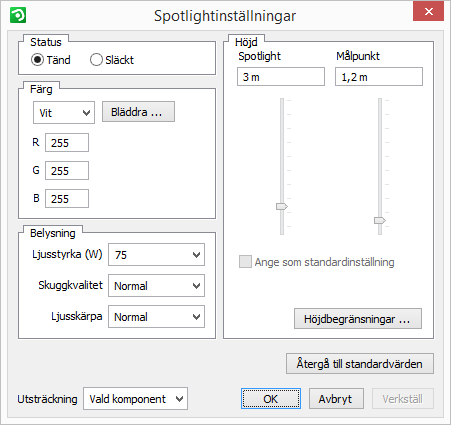Open the Vit color dropdown
Screen dimensions: 451x425
[64, 113]
